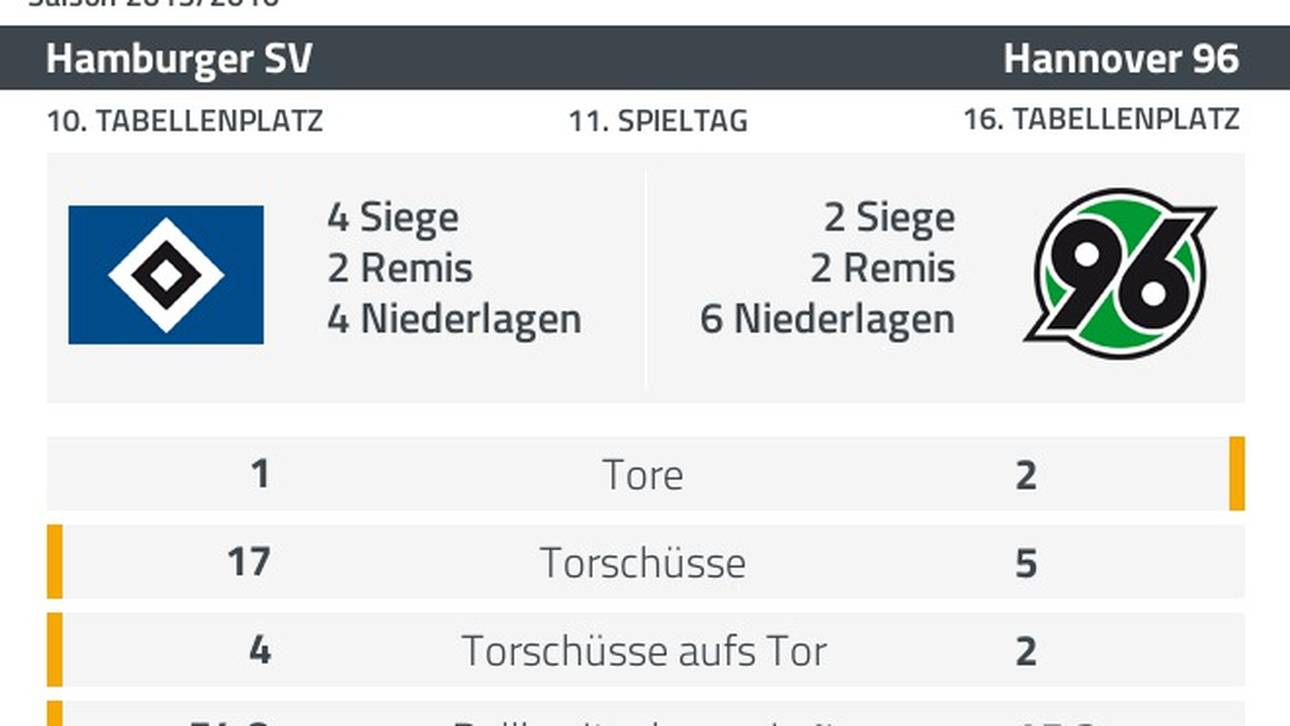Click Hamburg's 4 Niederlagen text
1290x726 pixels.
coord(454,319)
